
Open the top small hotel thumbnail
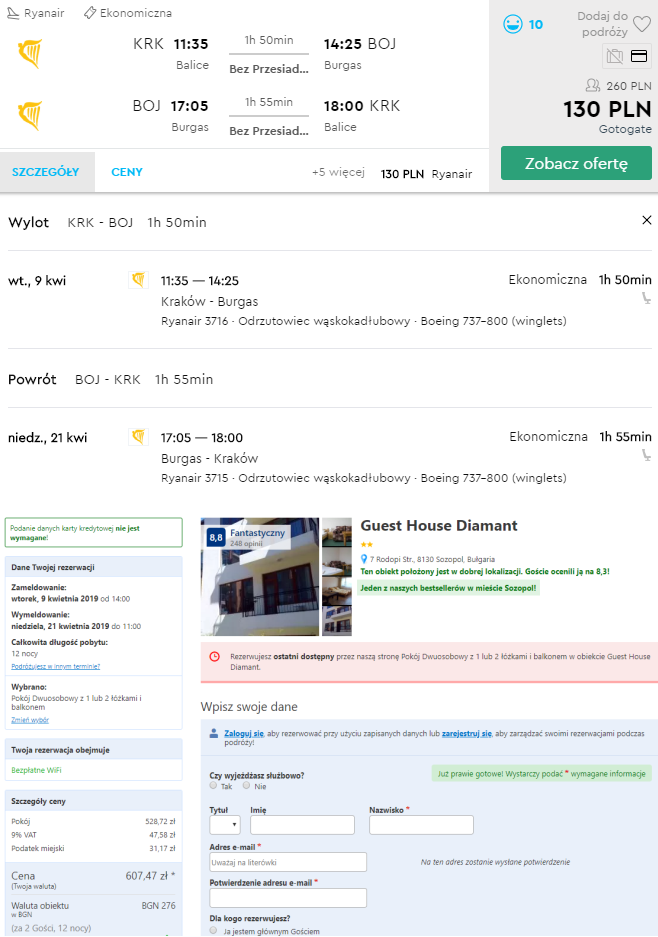(337, 532)
